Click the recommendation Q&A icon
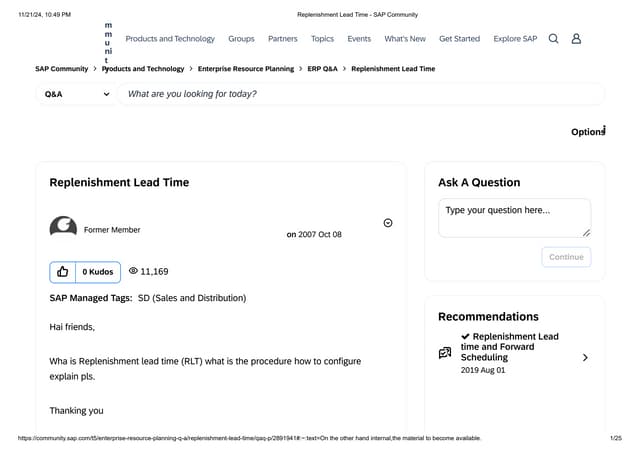 click(445, 353)
